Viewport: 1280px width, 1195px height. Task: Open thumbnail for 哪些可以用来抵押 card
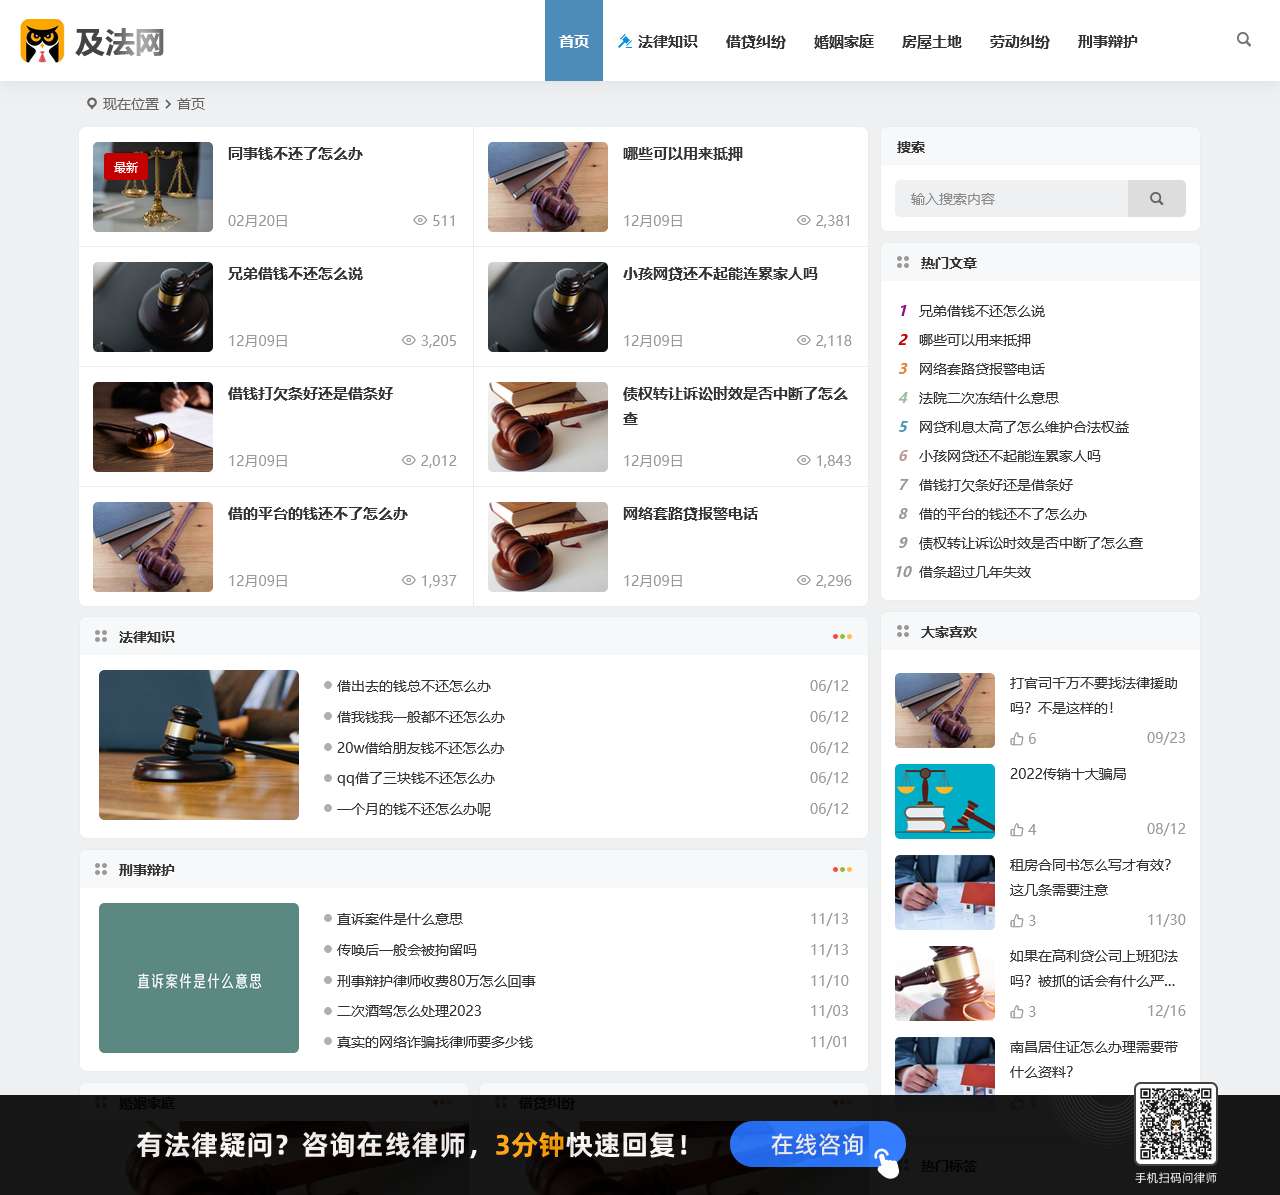click(x=548, y=187)
